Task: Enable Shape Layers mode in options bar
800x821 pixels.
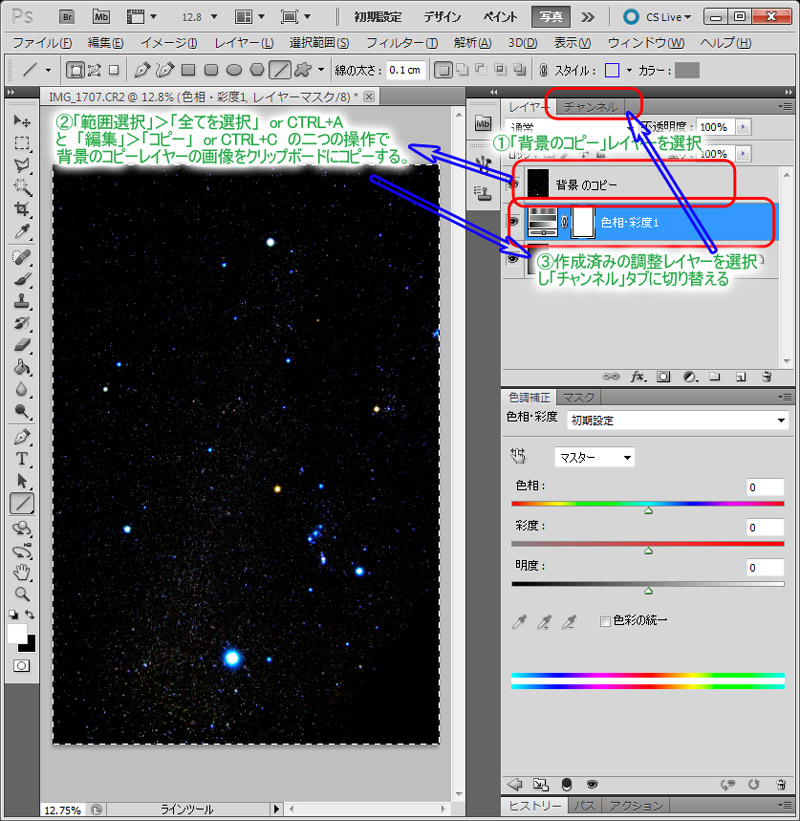Action: pos(75,70)
